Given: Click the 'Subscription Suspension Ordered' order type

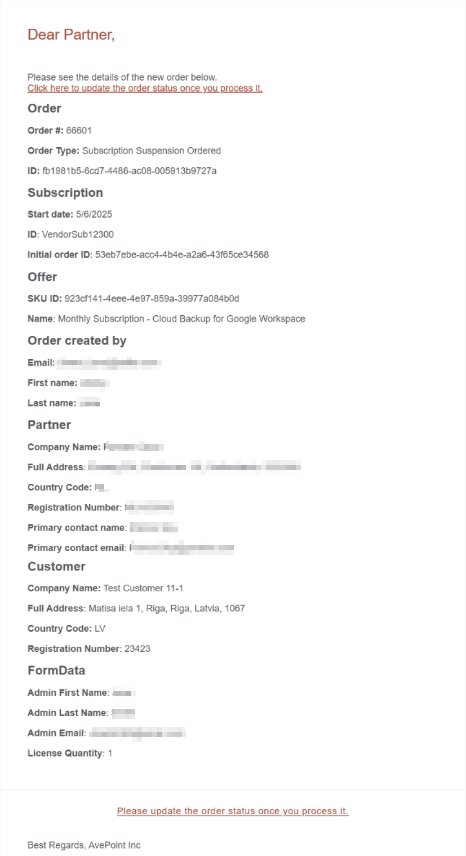Looking at the screenshot, I should point(151,151).
